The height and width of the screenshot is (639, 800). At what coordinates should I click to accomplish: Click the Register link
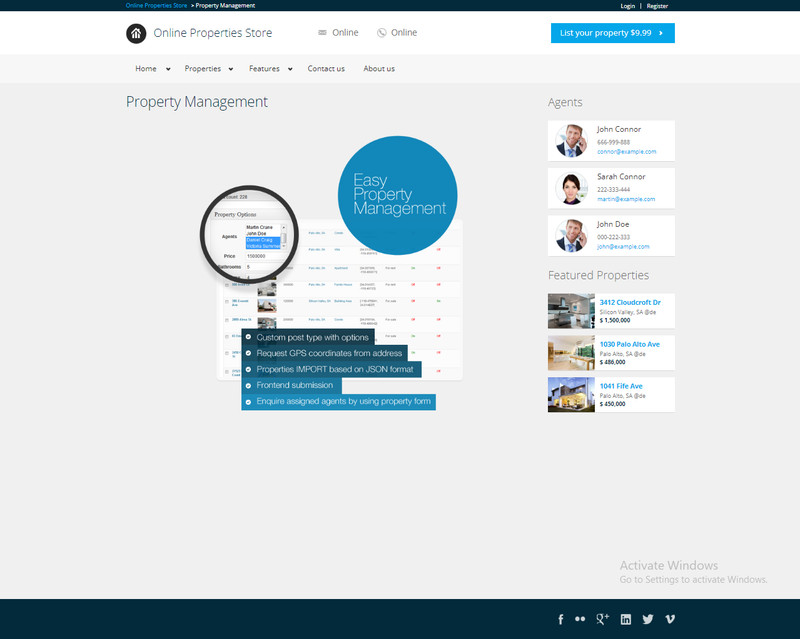coord(657,6)
